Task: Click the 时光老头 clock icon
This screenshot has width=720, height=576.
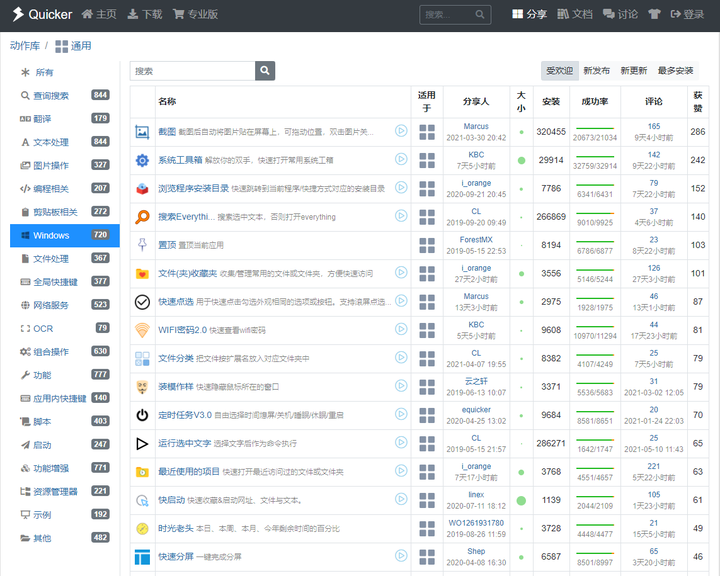Action: coord(142,529)
